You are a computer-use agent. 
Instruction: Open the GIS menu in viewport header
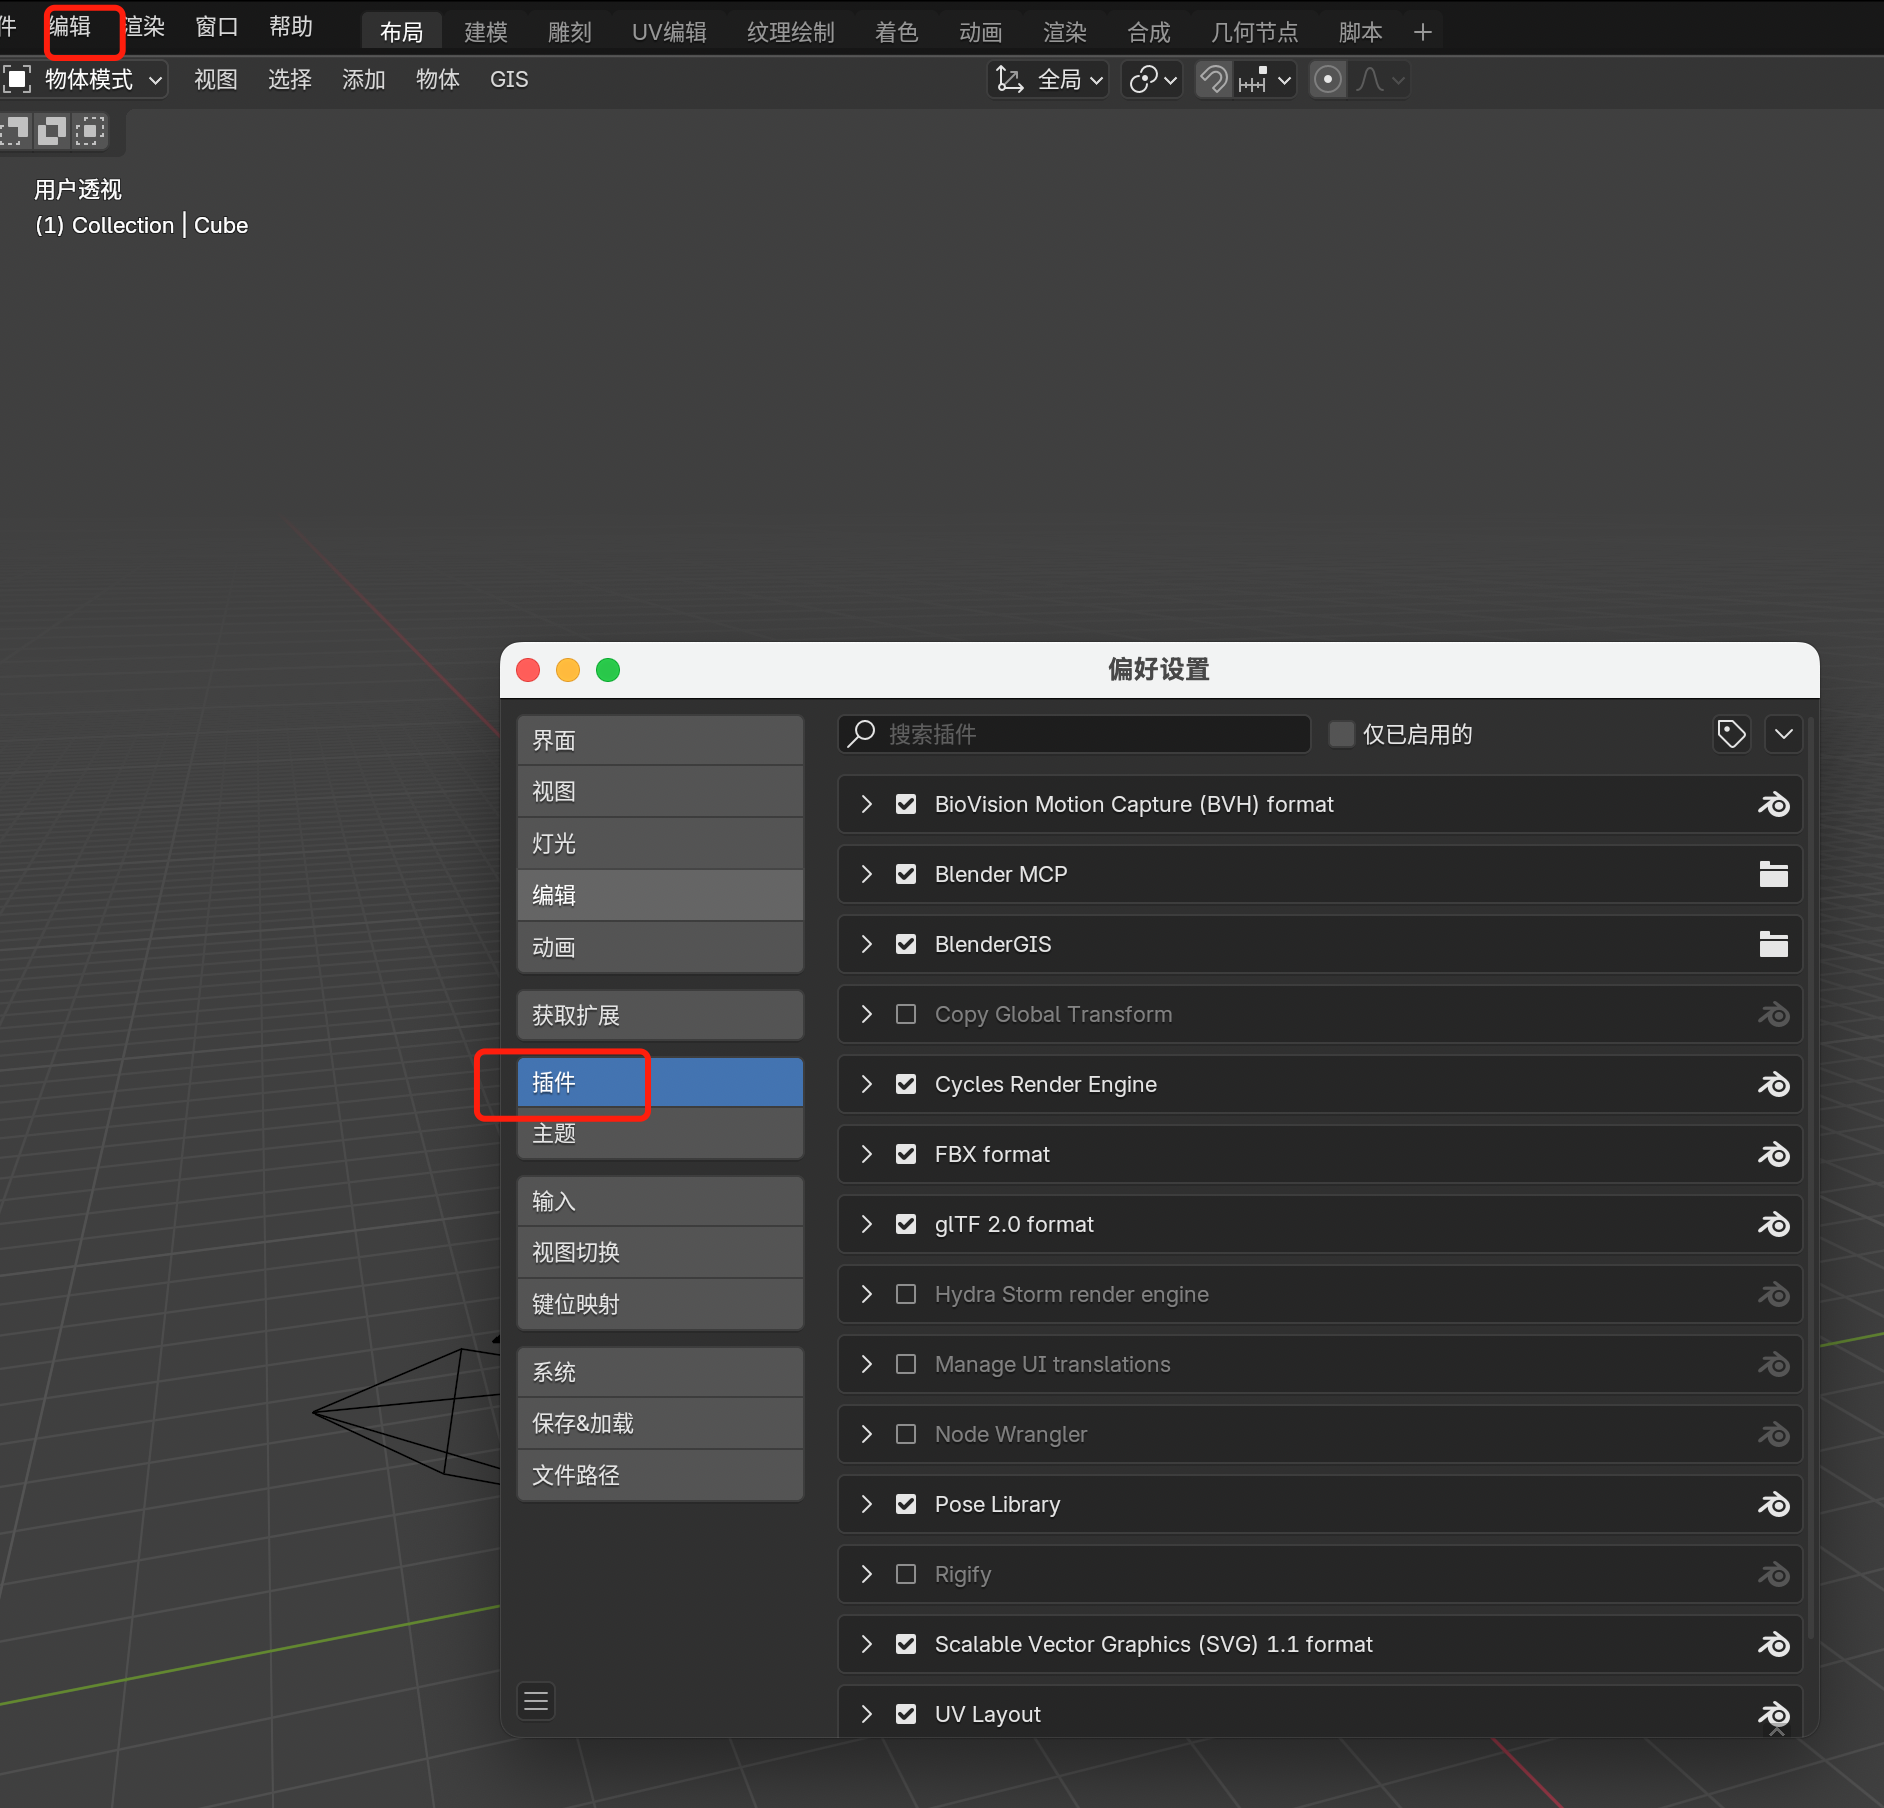pyautogui.click(x=509, y=79)
